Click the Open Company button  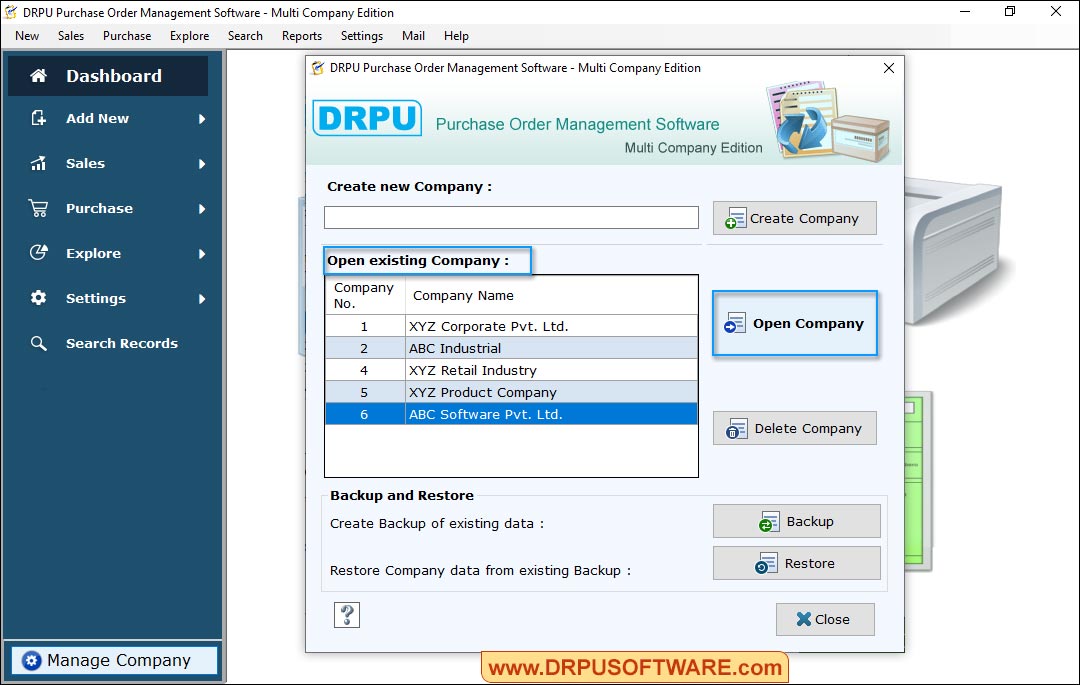[795, 323]
